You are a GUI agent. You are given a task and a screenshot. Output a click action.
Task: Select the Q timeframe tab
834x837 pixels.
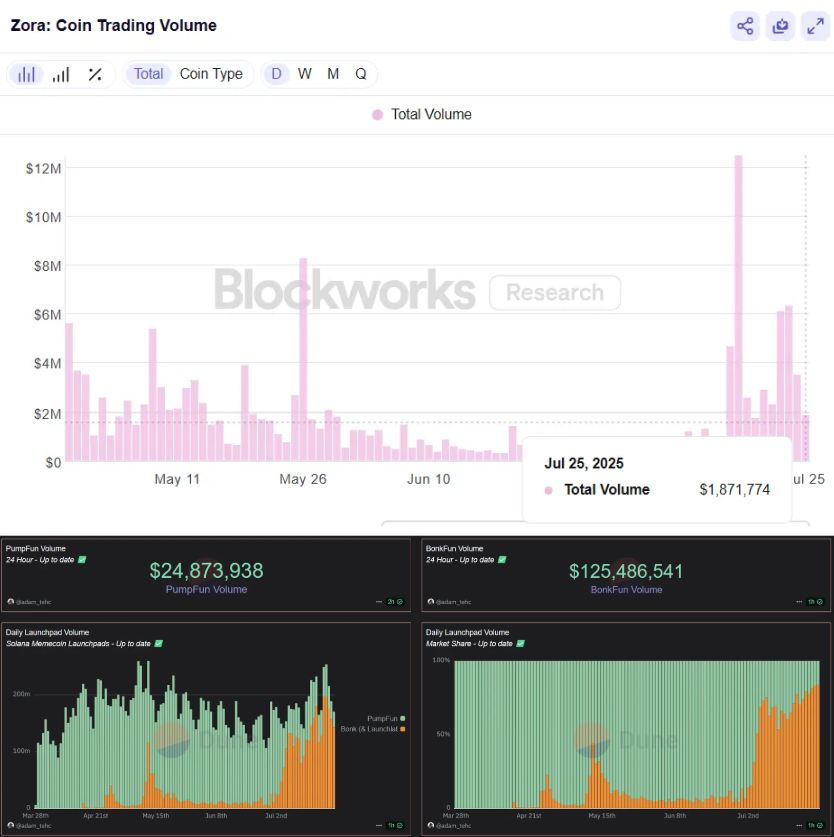[x=360, y=74]
